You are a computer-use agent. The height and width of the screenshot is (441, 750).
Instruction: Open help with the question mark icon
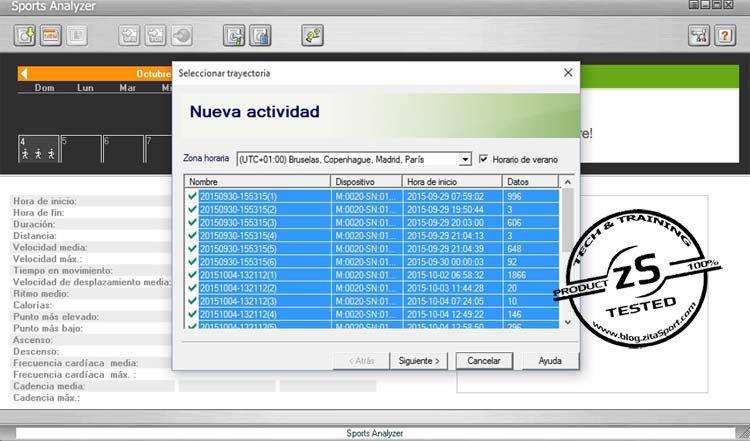[x=725, y=36]
